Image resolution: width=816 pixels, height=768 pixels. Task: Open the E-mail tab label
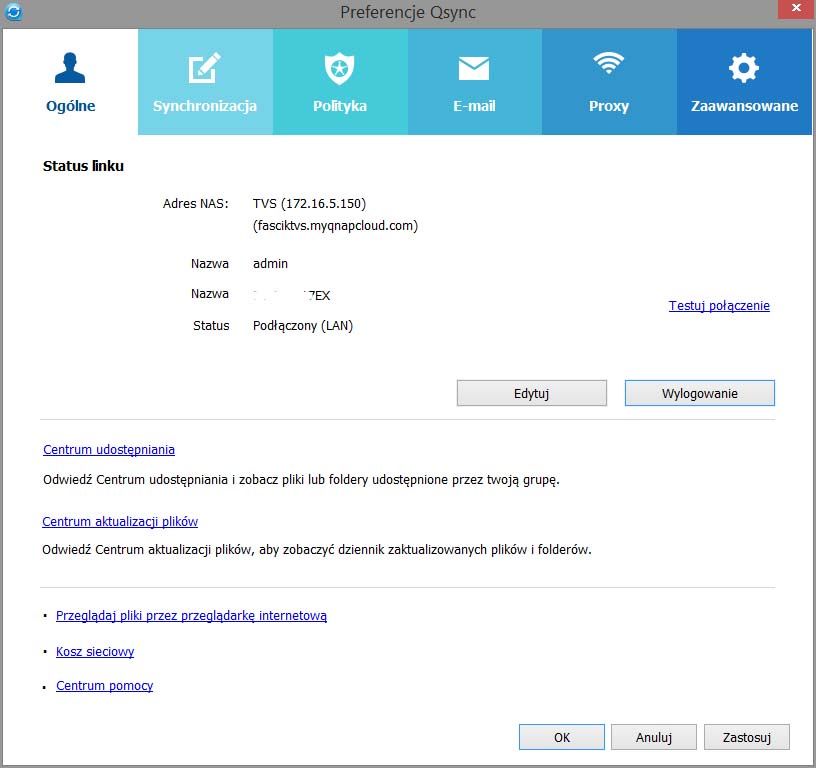point(474,106)
